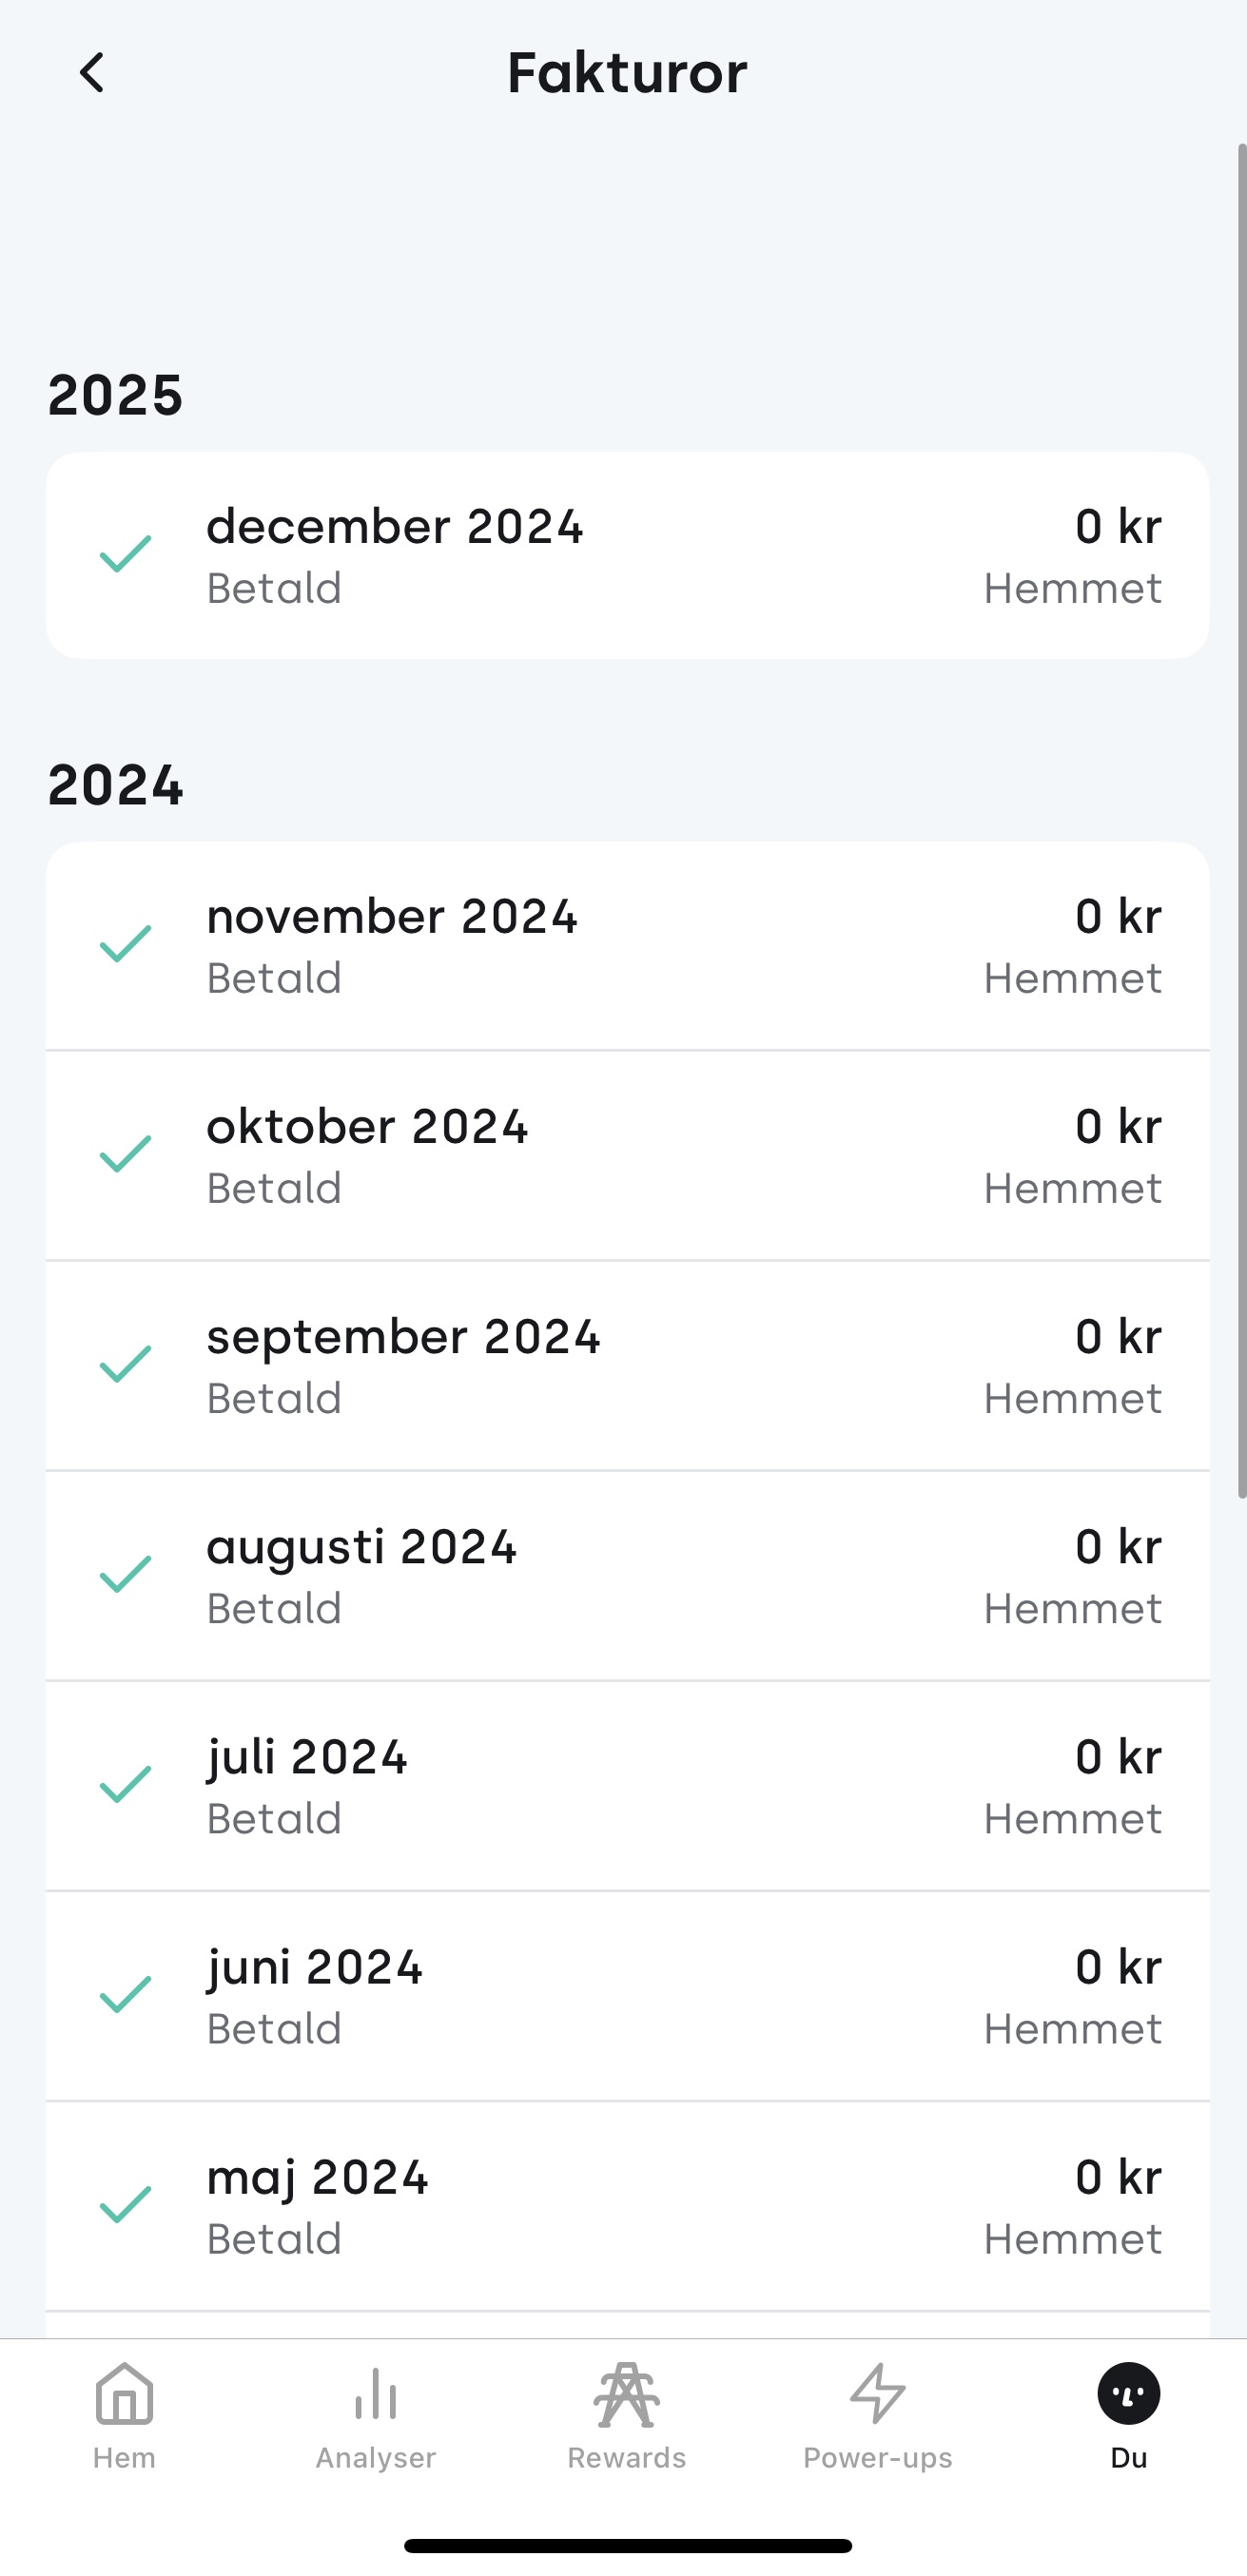The width and height of the screenshot is (1247, 2576).
Task: Open the Analyser bar chart icon
Action: (375, 2394)
